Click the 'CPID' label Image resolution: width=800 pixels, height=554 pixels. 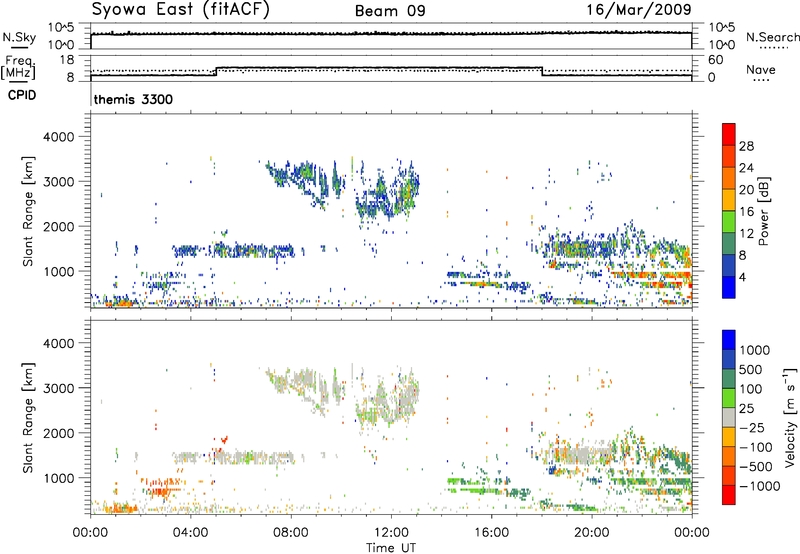tap(21, 95)
